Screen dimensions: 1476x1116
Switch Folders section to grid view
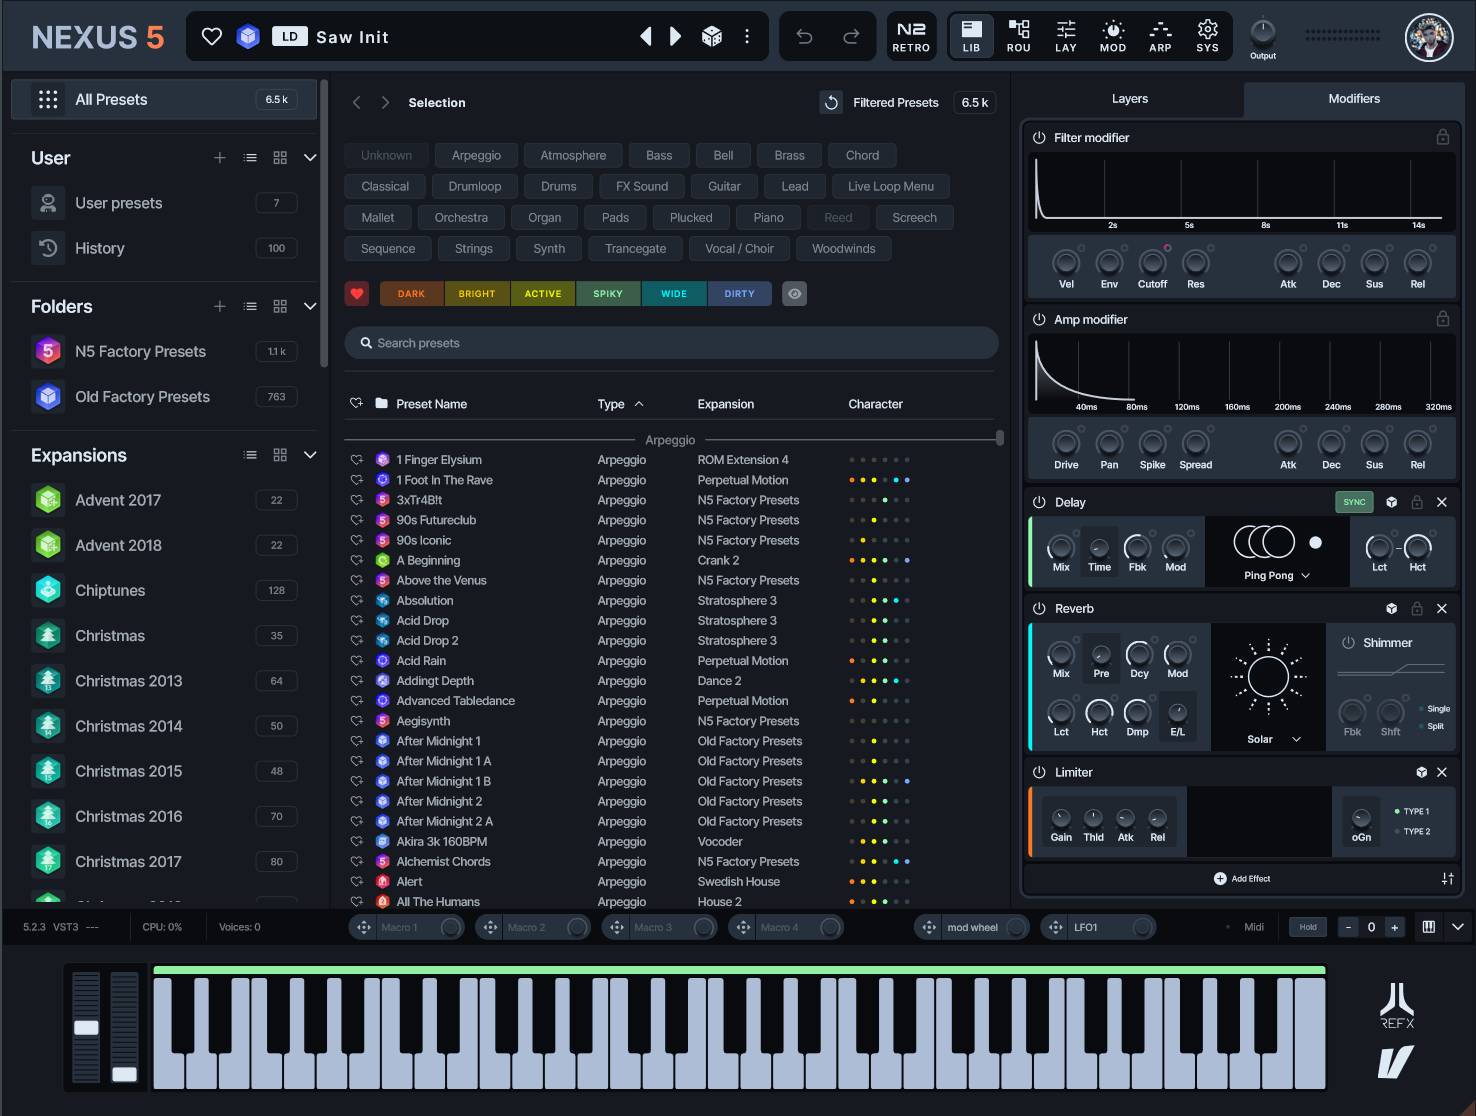pos(280,306)
